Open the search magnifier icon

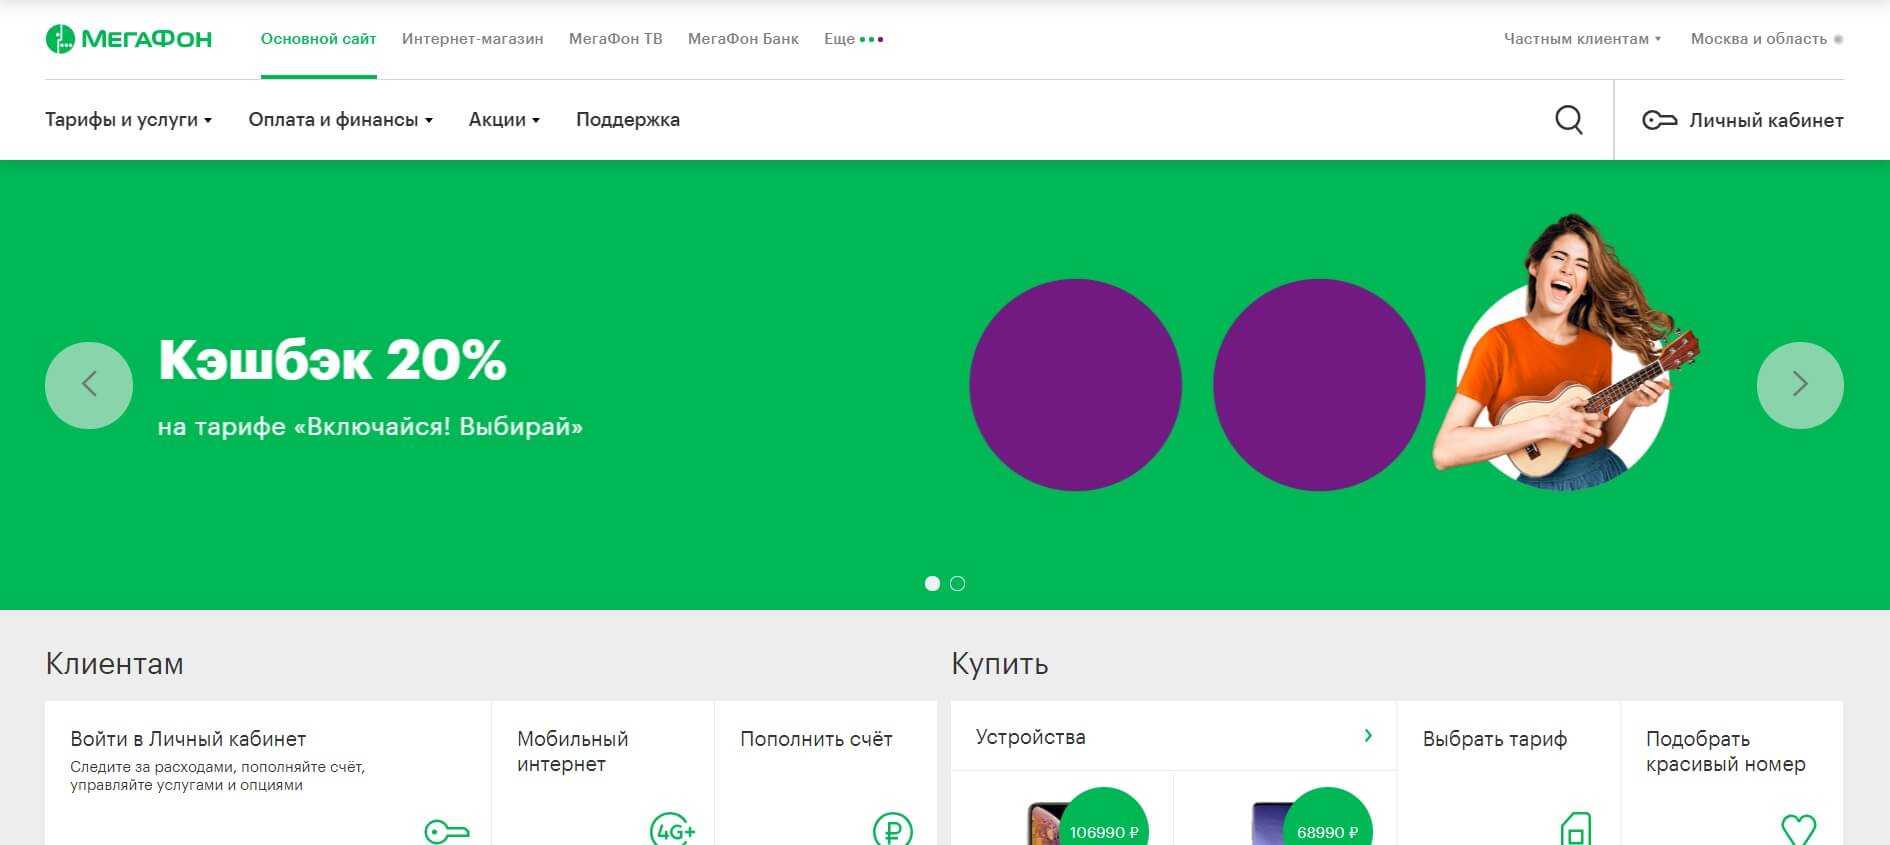tap(1568, 120)
